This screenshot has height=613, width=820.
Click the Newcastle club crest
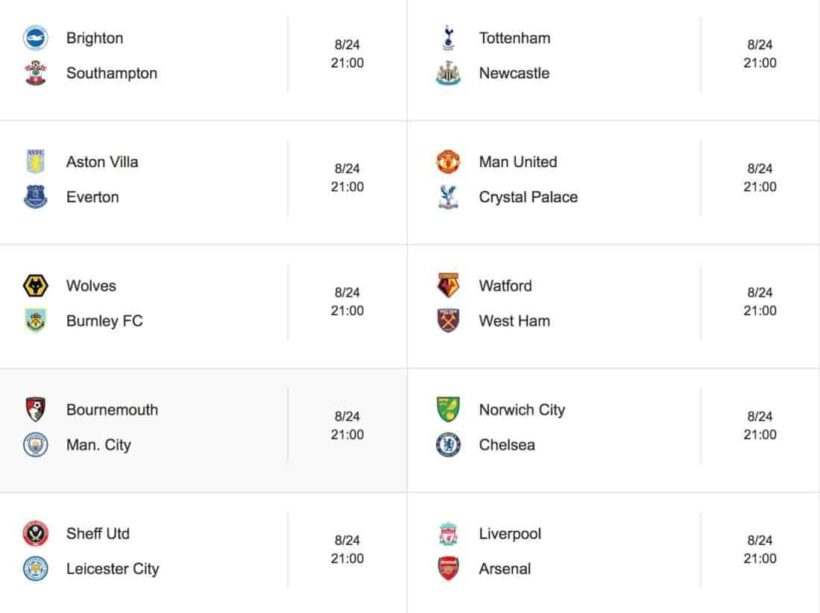(447, 73)
